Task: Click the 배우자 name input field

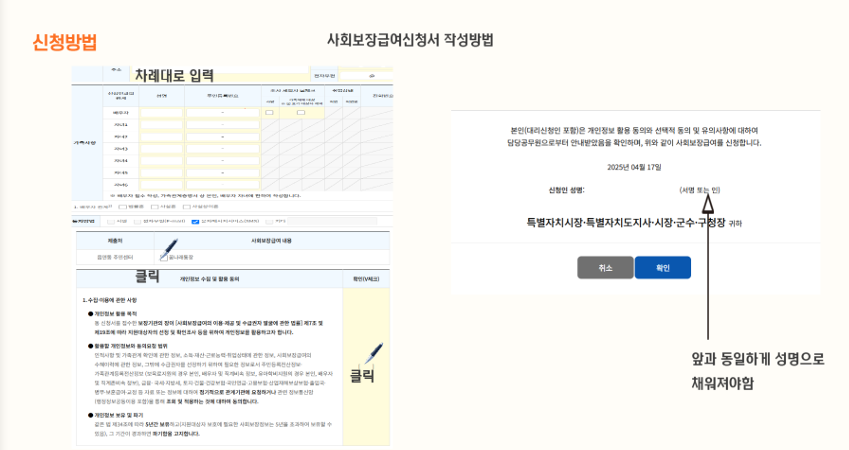Action: click(161, 113)
